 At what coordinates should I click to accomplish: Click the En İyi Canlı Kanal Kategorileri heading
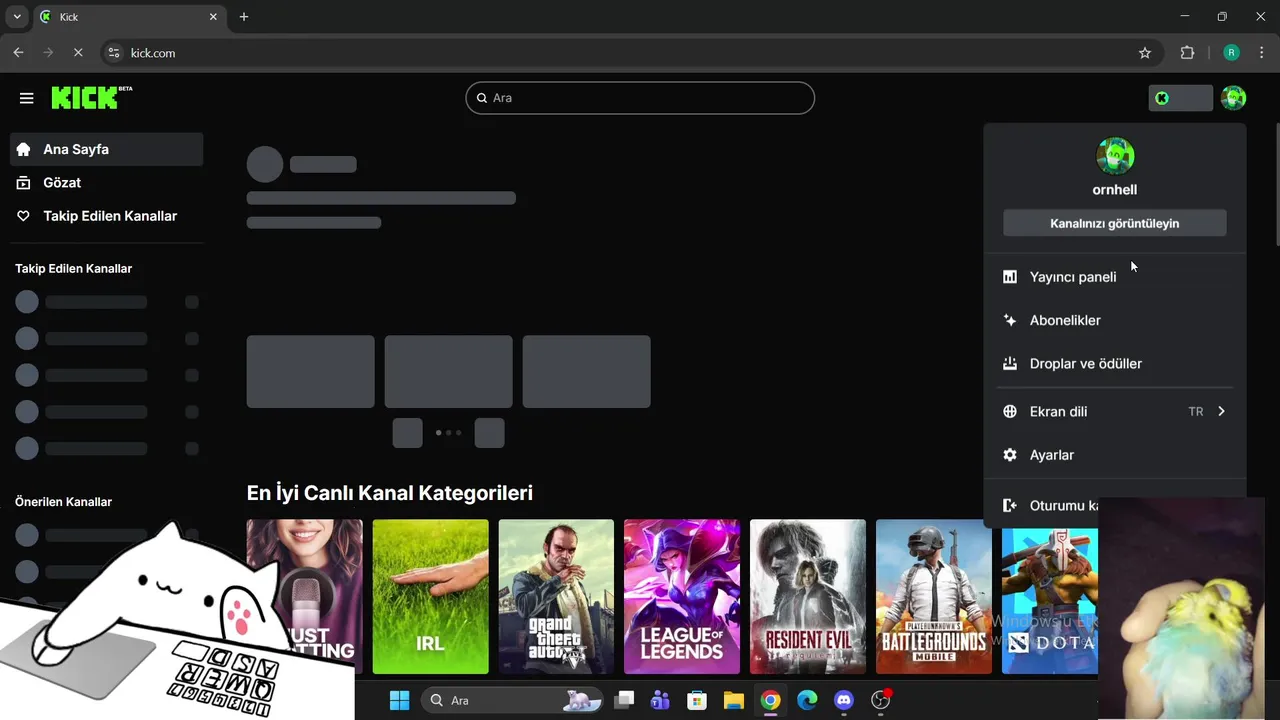pyautogui.click(x=390, y=493)
